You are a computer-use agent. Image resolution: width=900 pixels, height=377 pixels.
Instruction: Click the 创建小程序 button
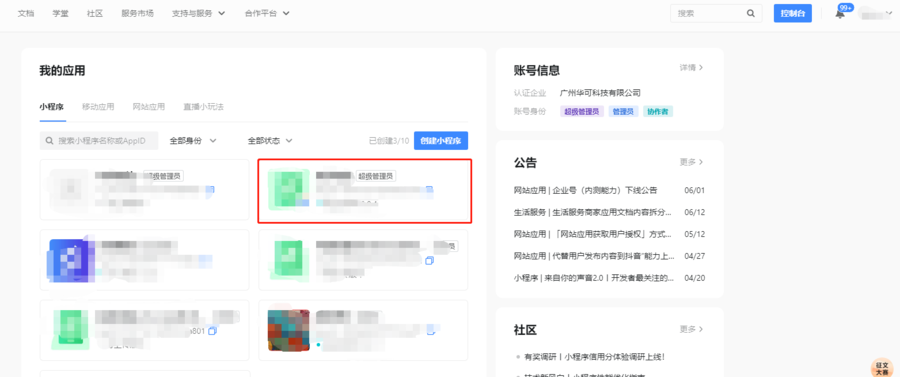coord(441,141)
